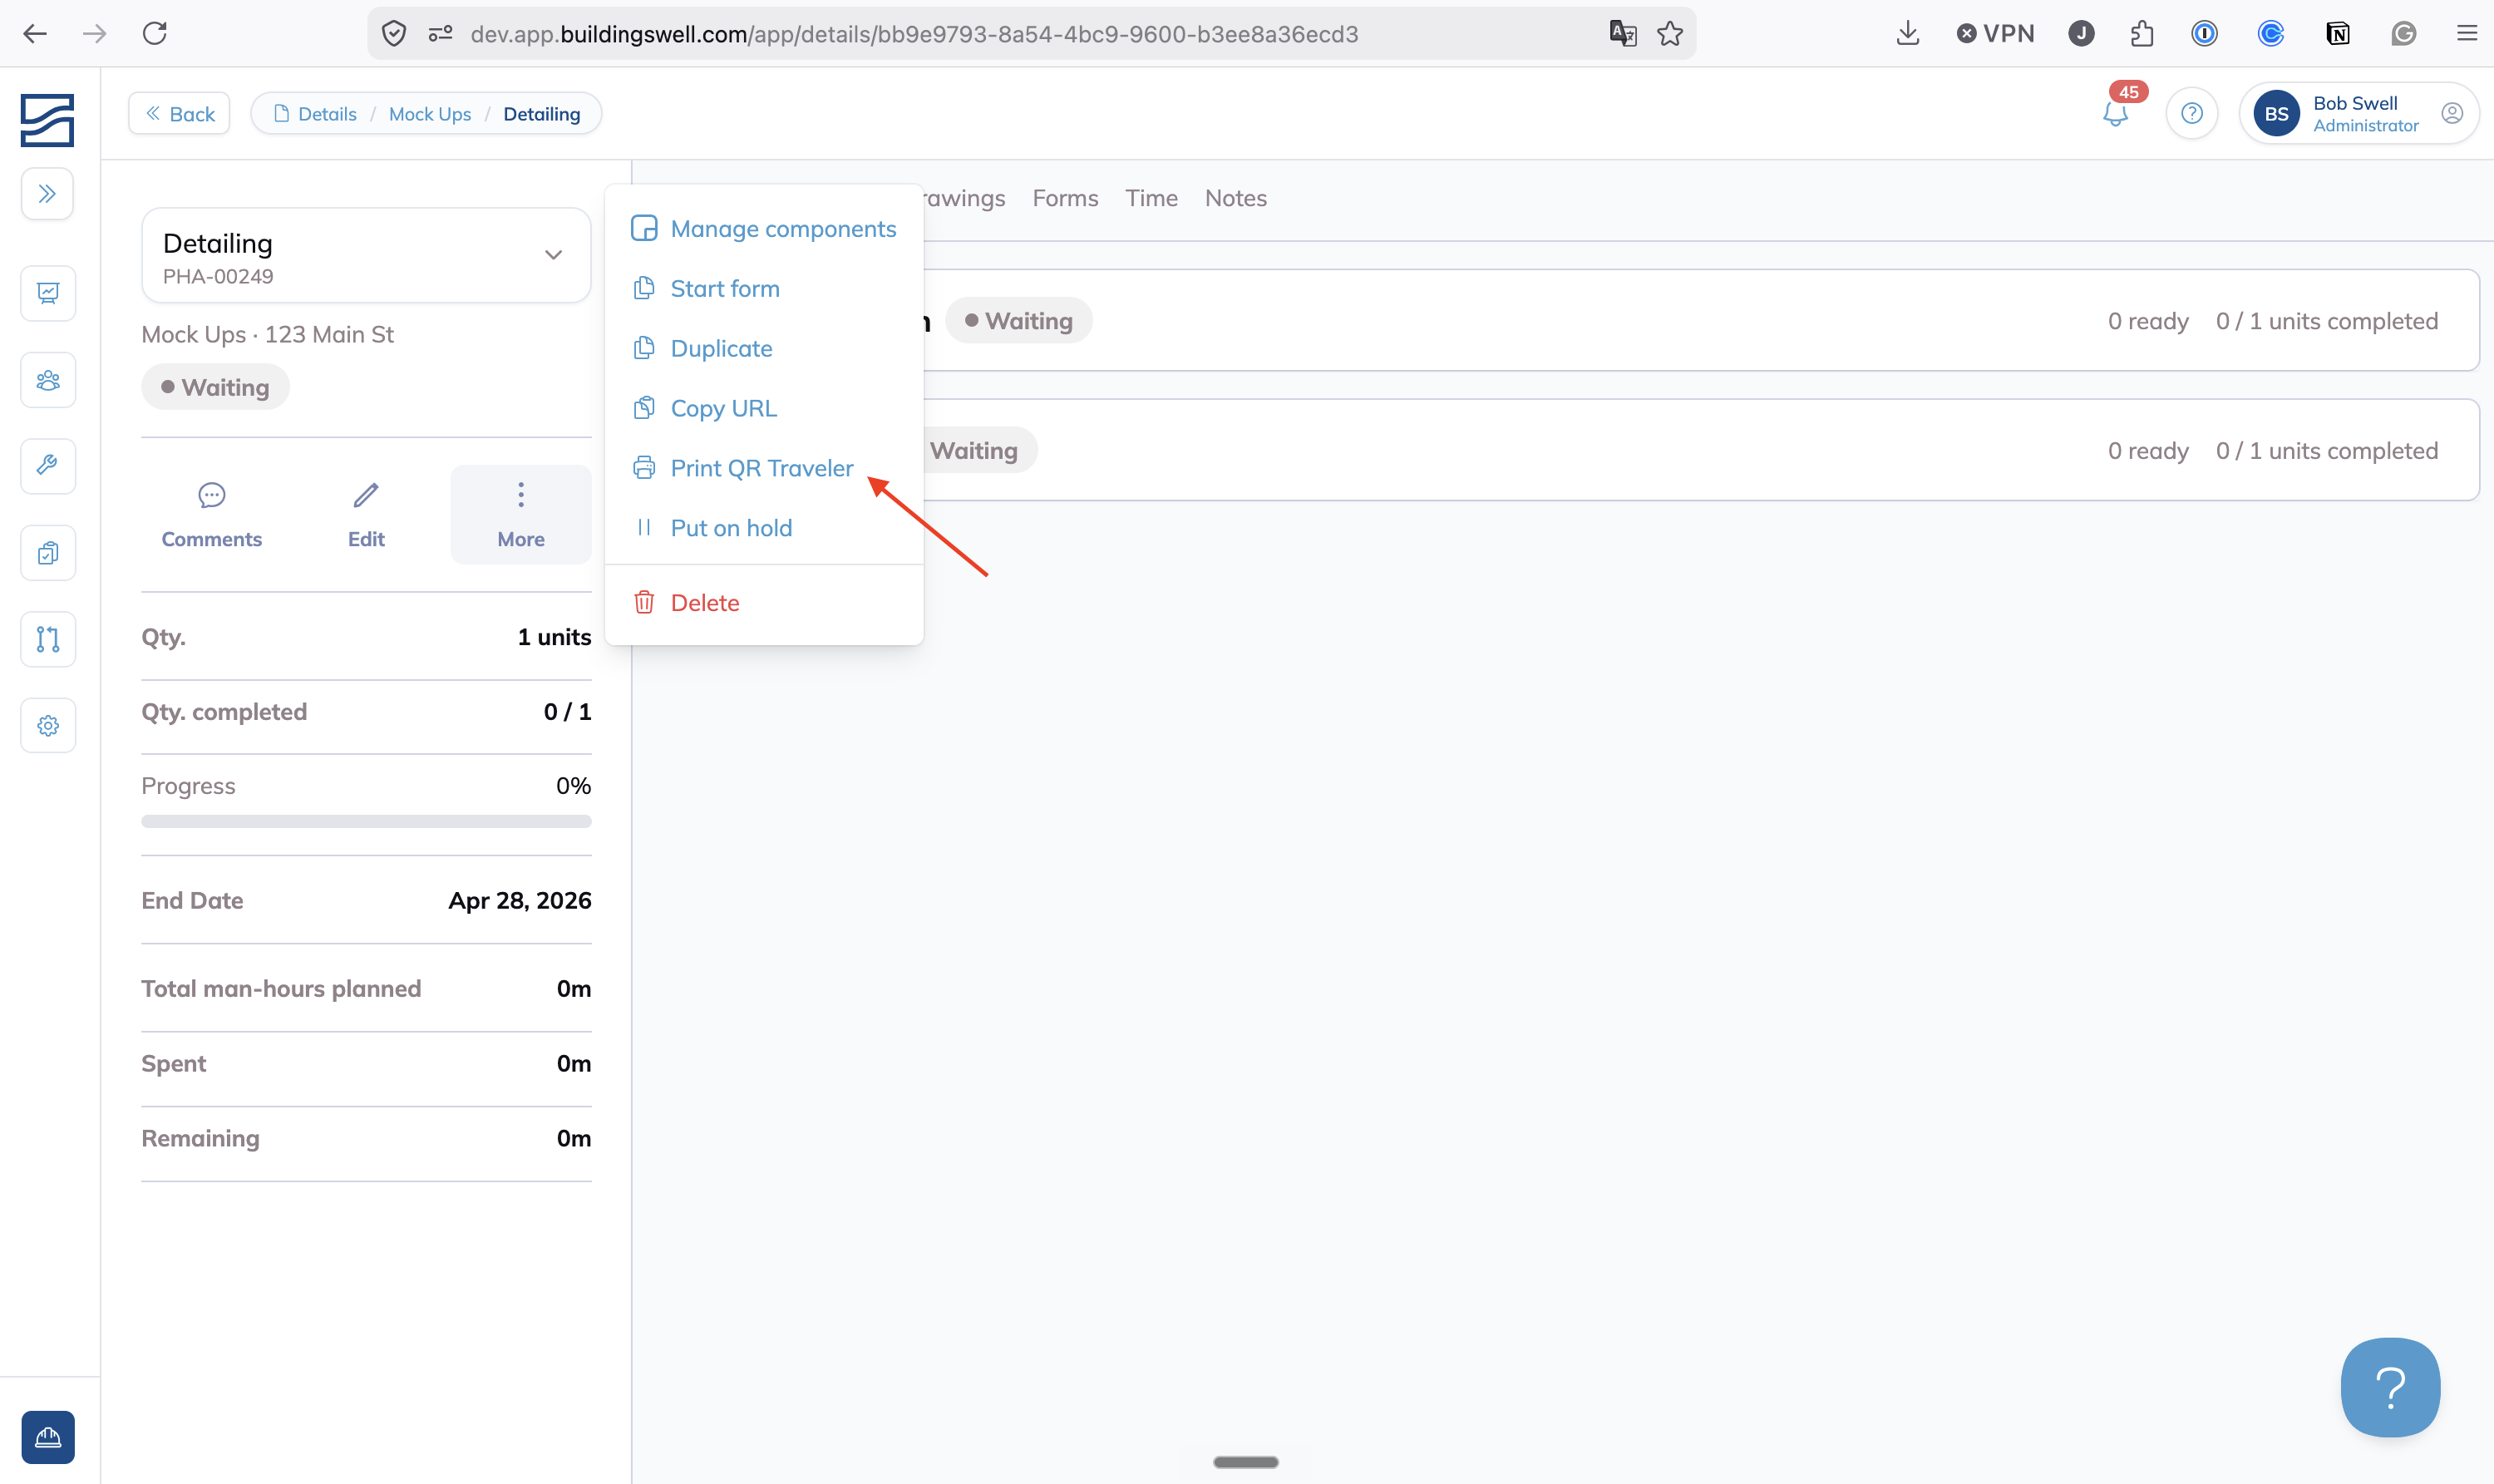Viewport: 2494px width, 1484px height.
Task: Switch to the Notes tab
Action: pyautogui.click(x=1235, y=198)
